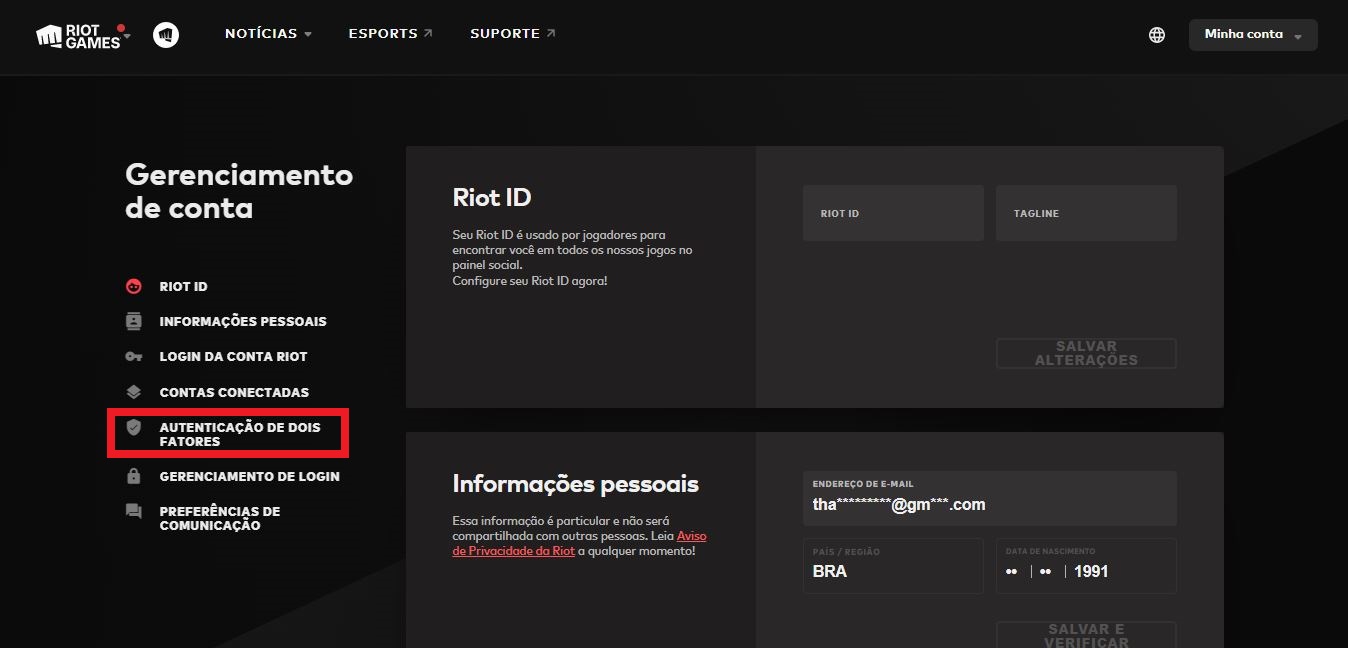Click the Salvar Alterações button

point(1086,353)
